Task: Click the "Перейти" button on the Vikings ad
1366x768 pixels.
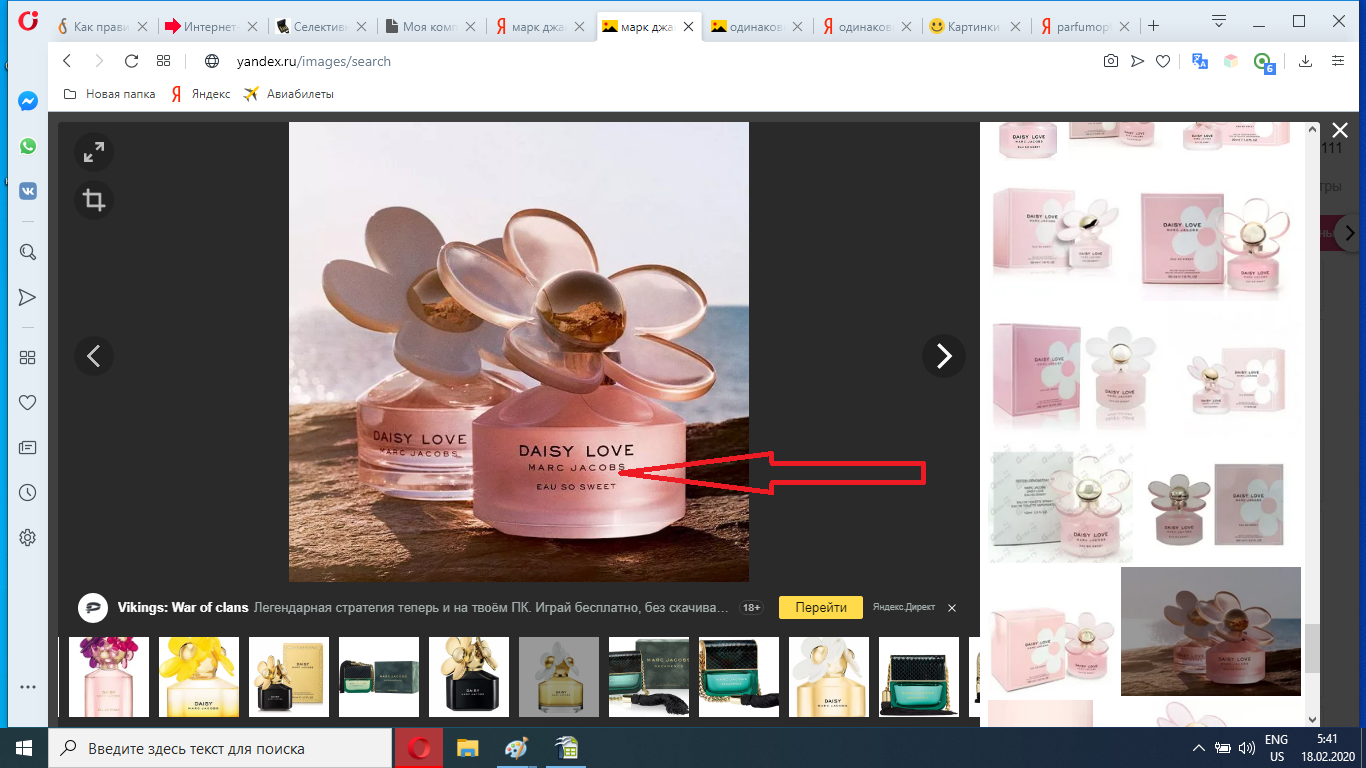Action: click(820, 607)
